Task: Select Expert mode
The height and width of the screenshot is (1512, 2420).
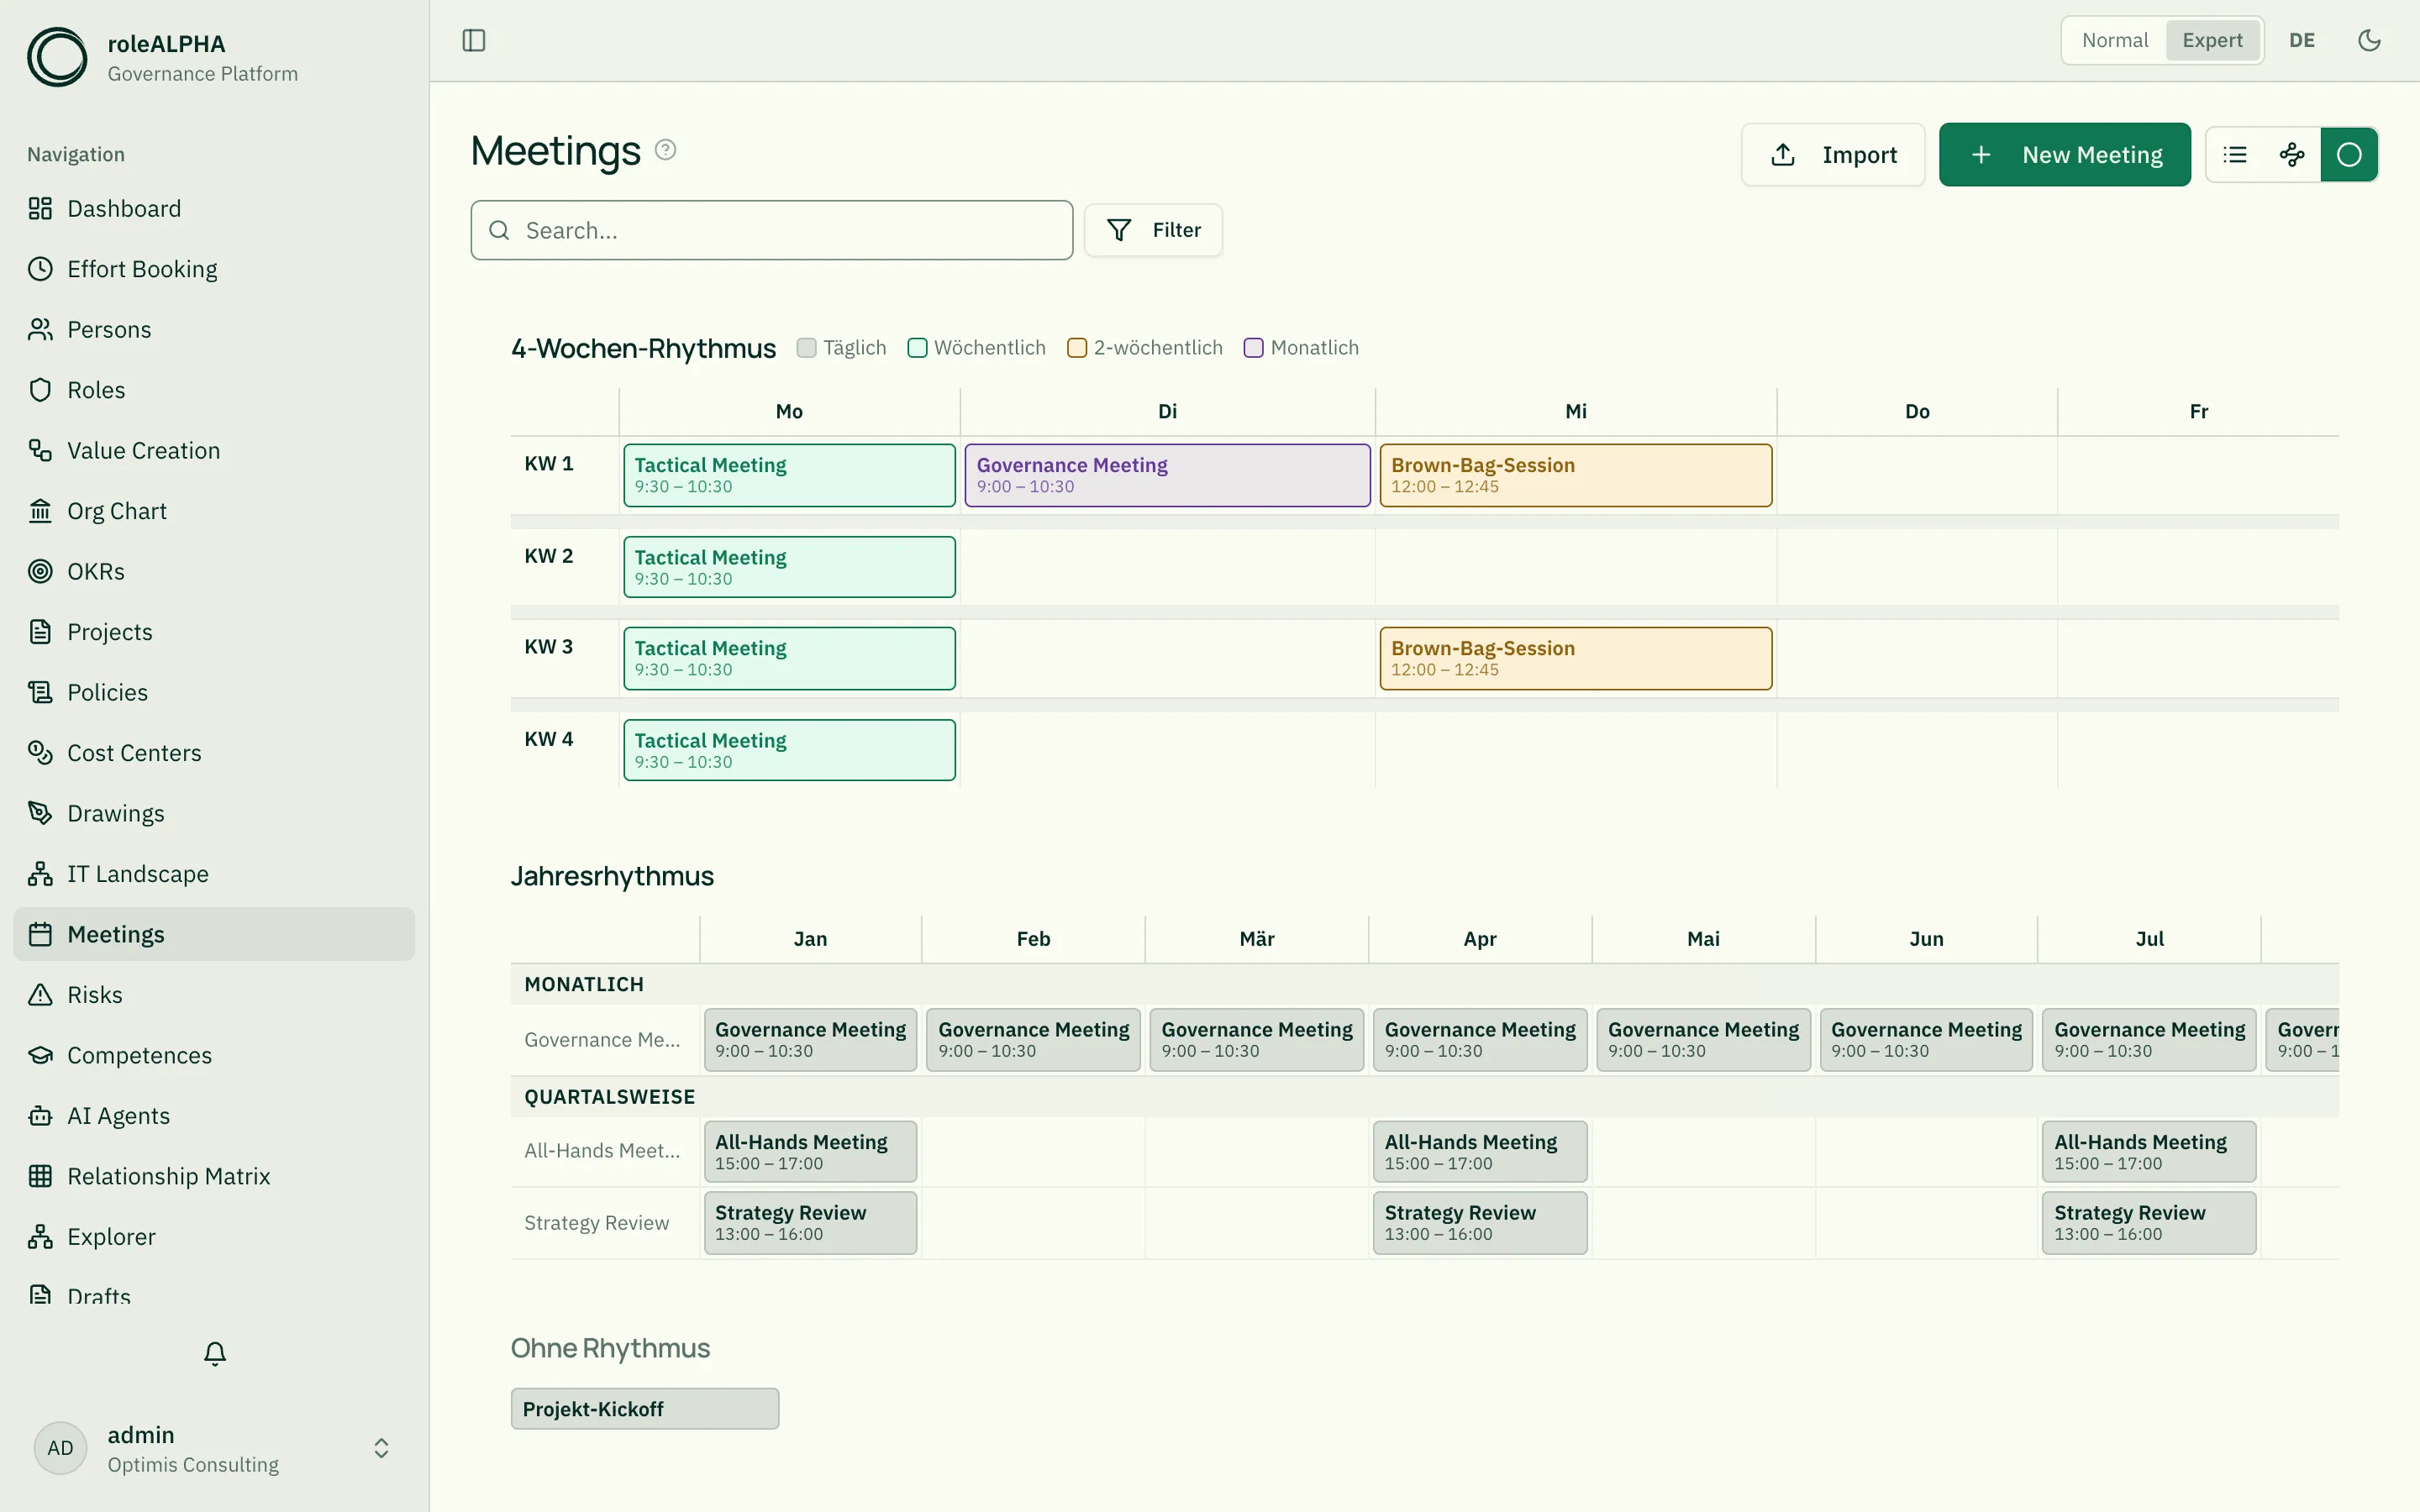Action: 2212,40
